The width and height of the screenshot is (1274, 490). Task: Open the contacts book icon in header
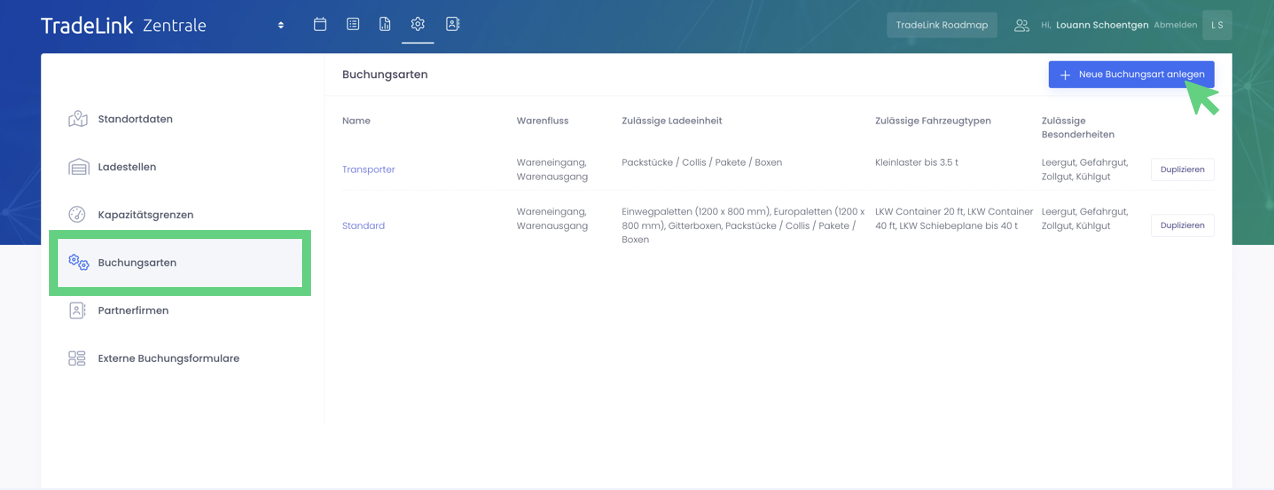(x=452, y=24)
